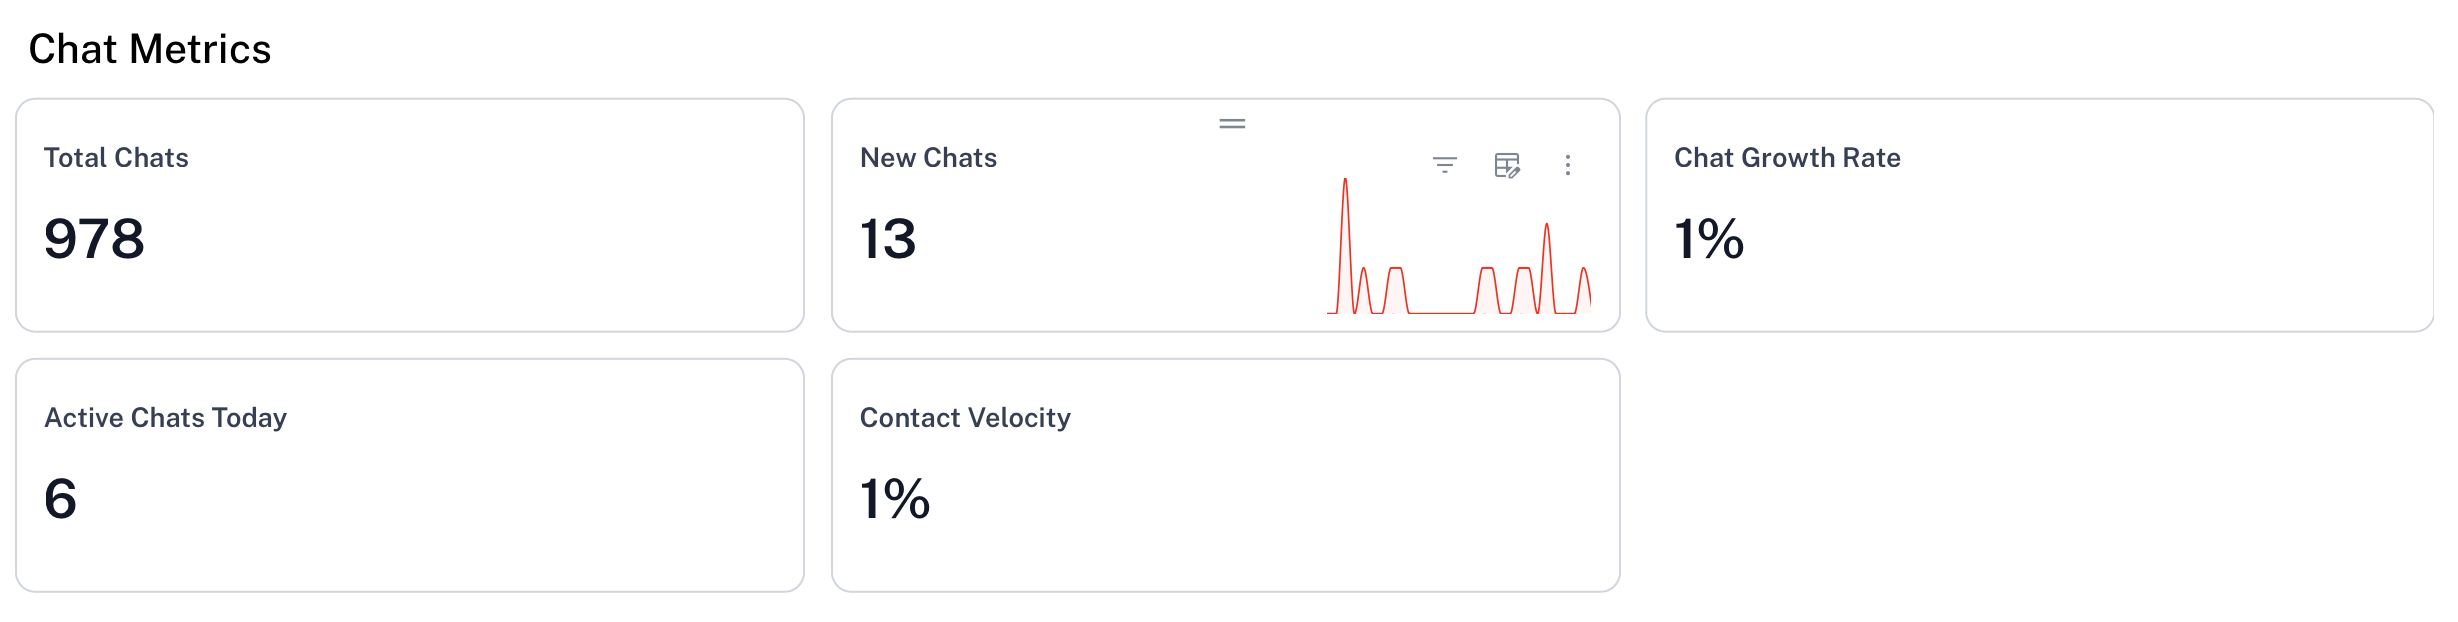Select the New Chats card label
Screen dimensions: 2458x622
(928, 158)
